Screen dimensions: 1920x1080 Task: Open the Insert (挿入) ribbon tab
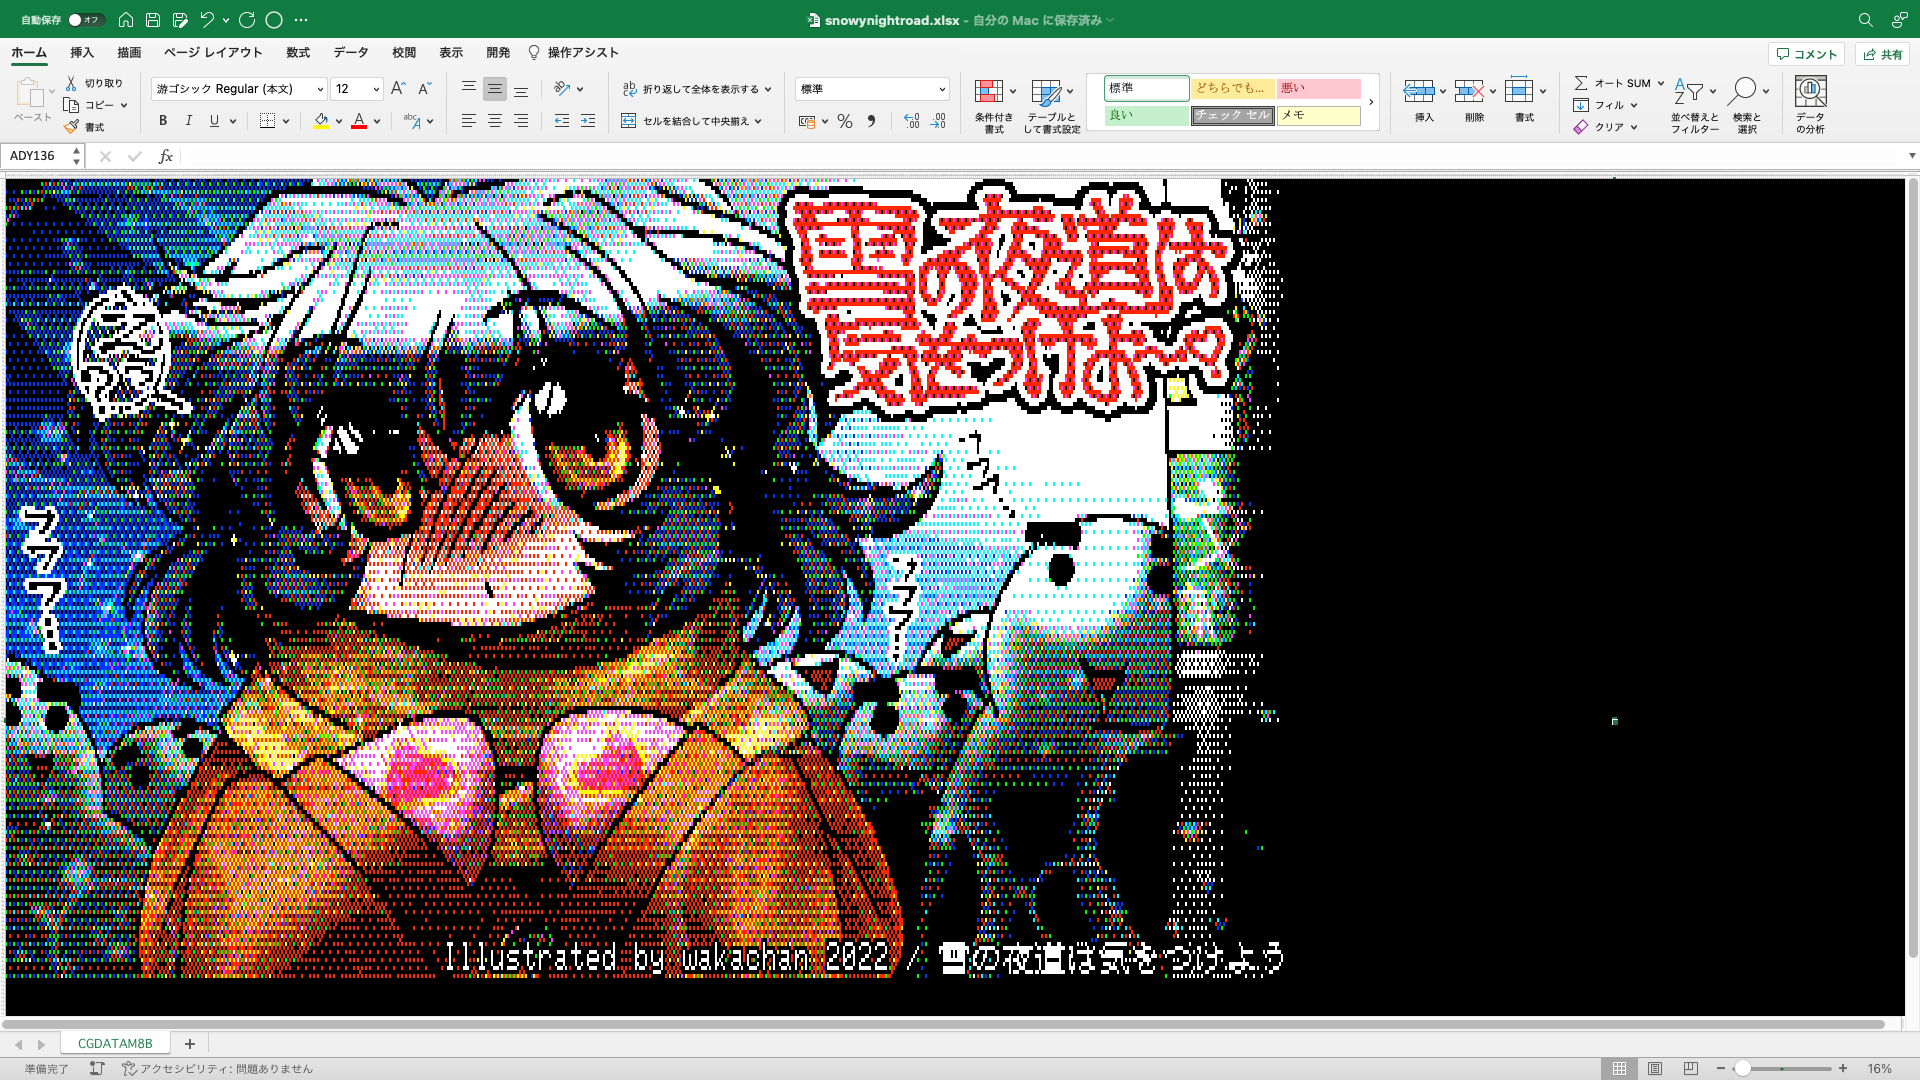pyautogui.click(x=82, y=53)
